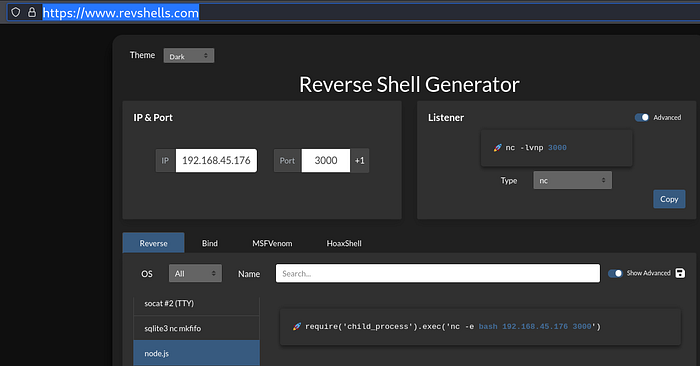Click rocket icon beside node.js payload command

(x=296, y=327)
